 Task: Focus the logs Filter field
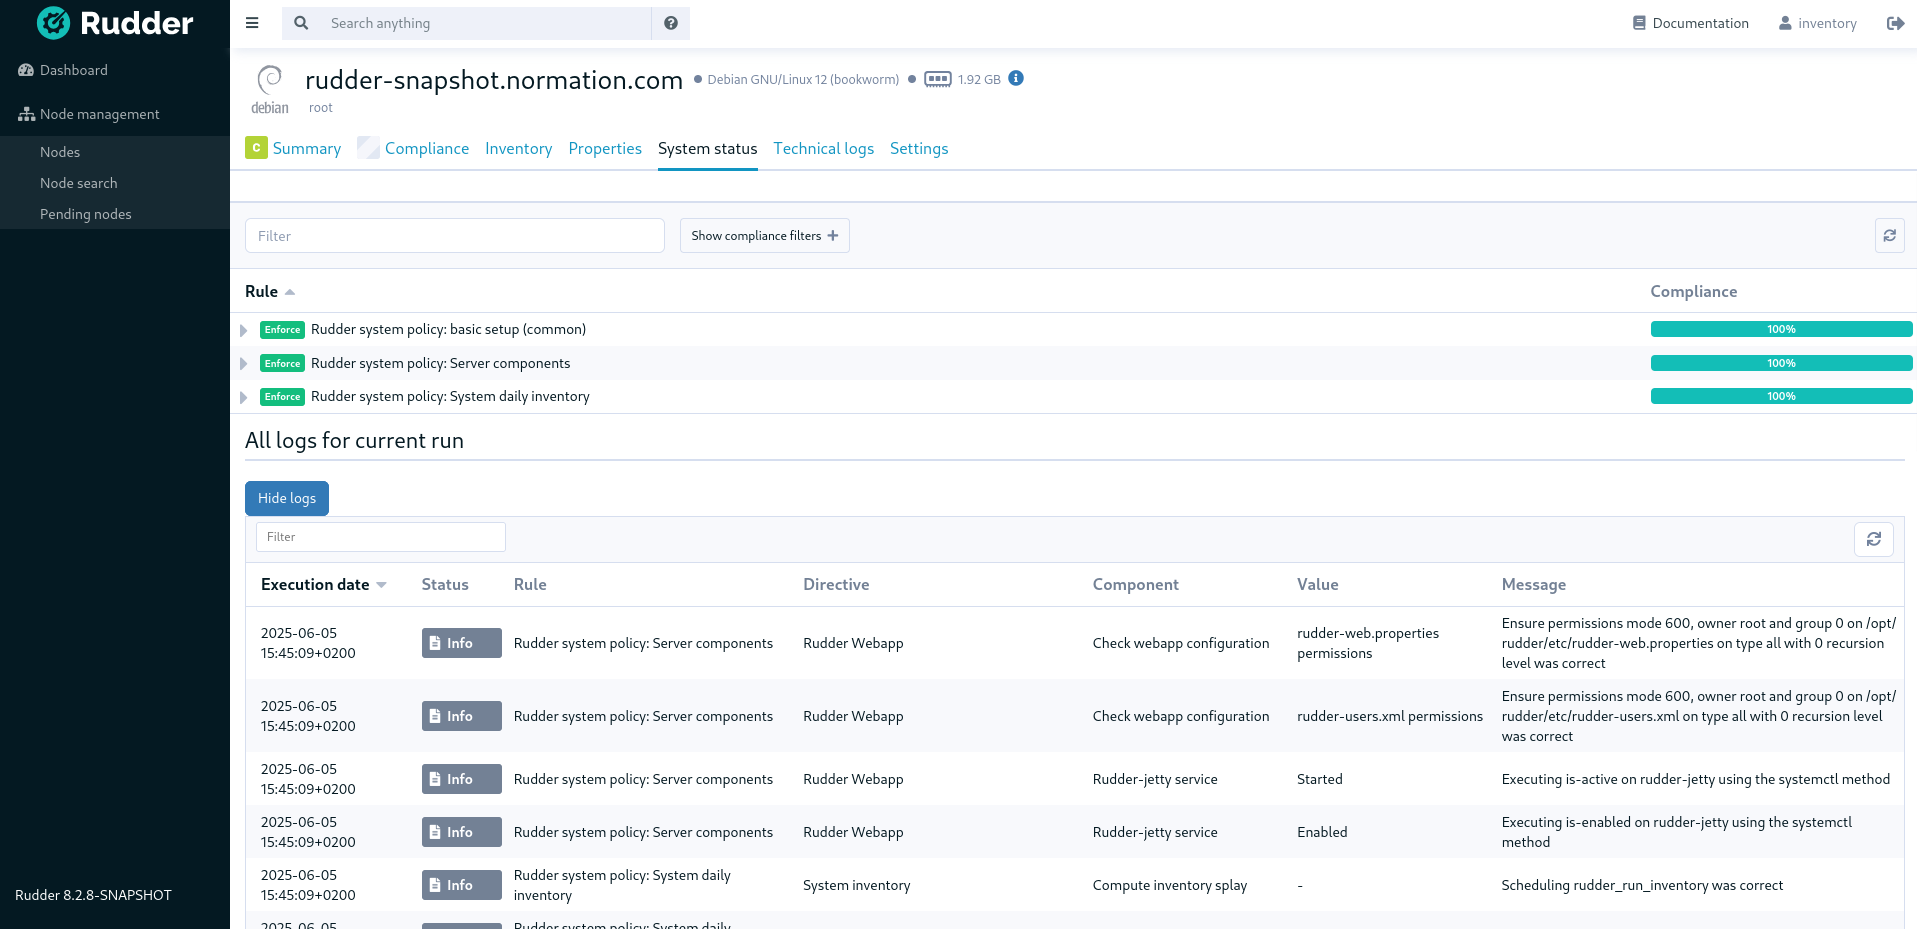point(381,537)
